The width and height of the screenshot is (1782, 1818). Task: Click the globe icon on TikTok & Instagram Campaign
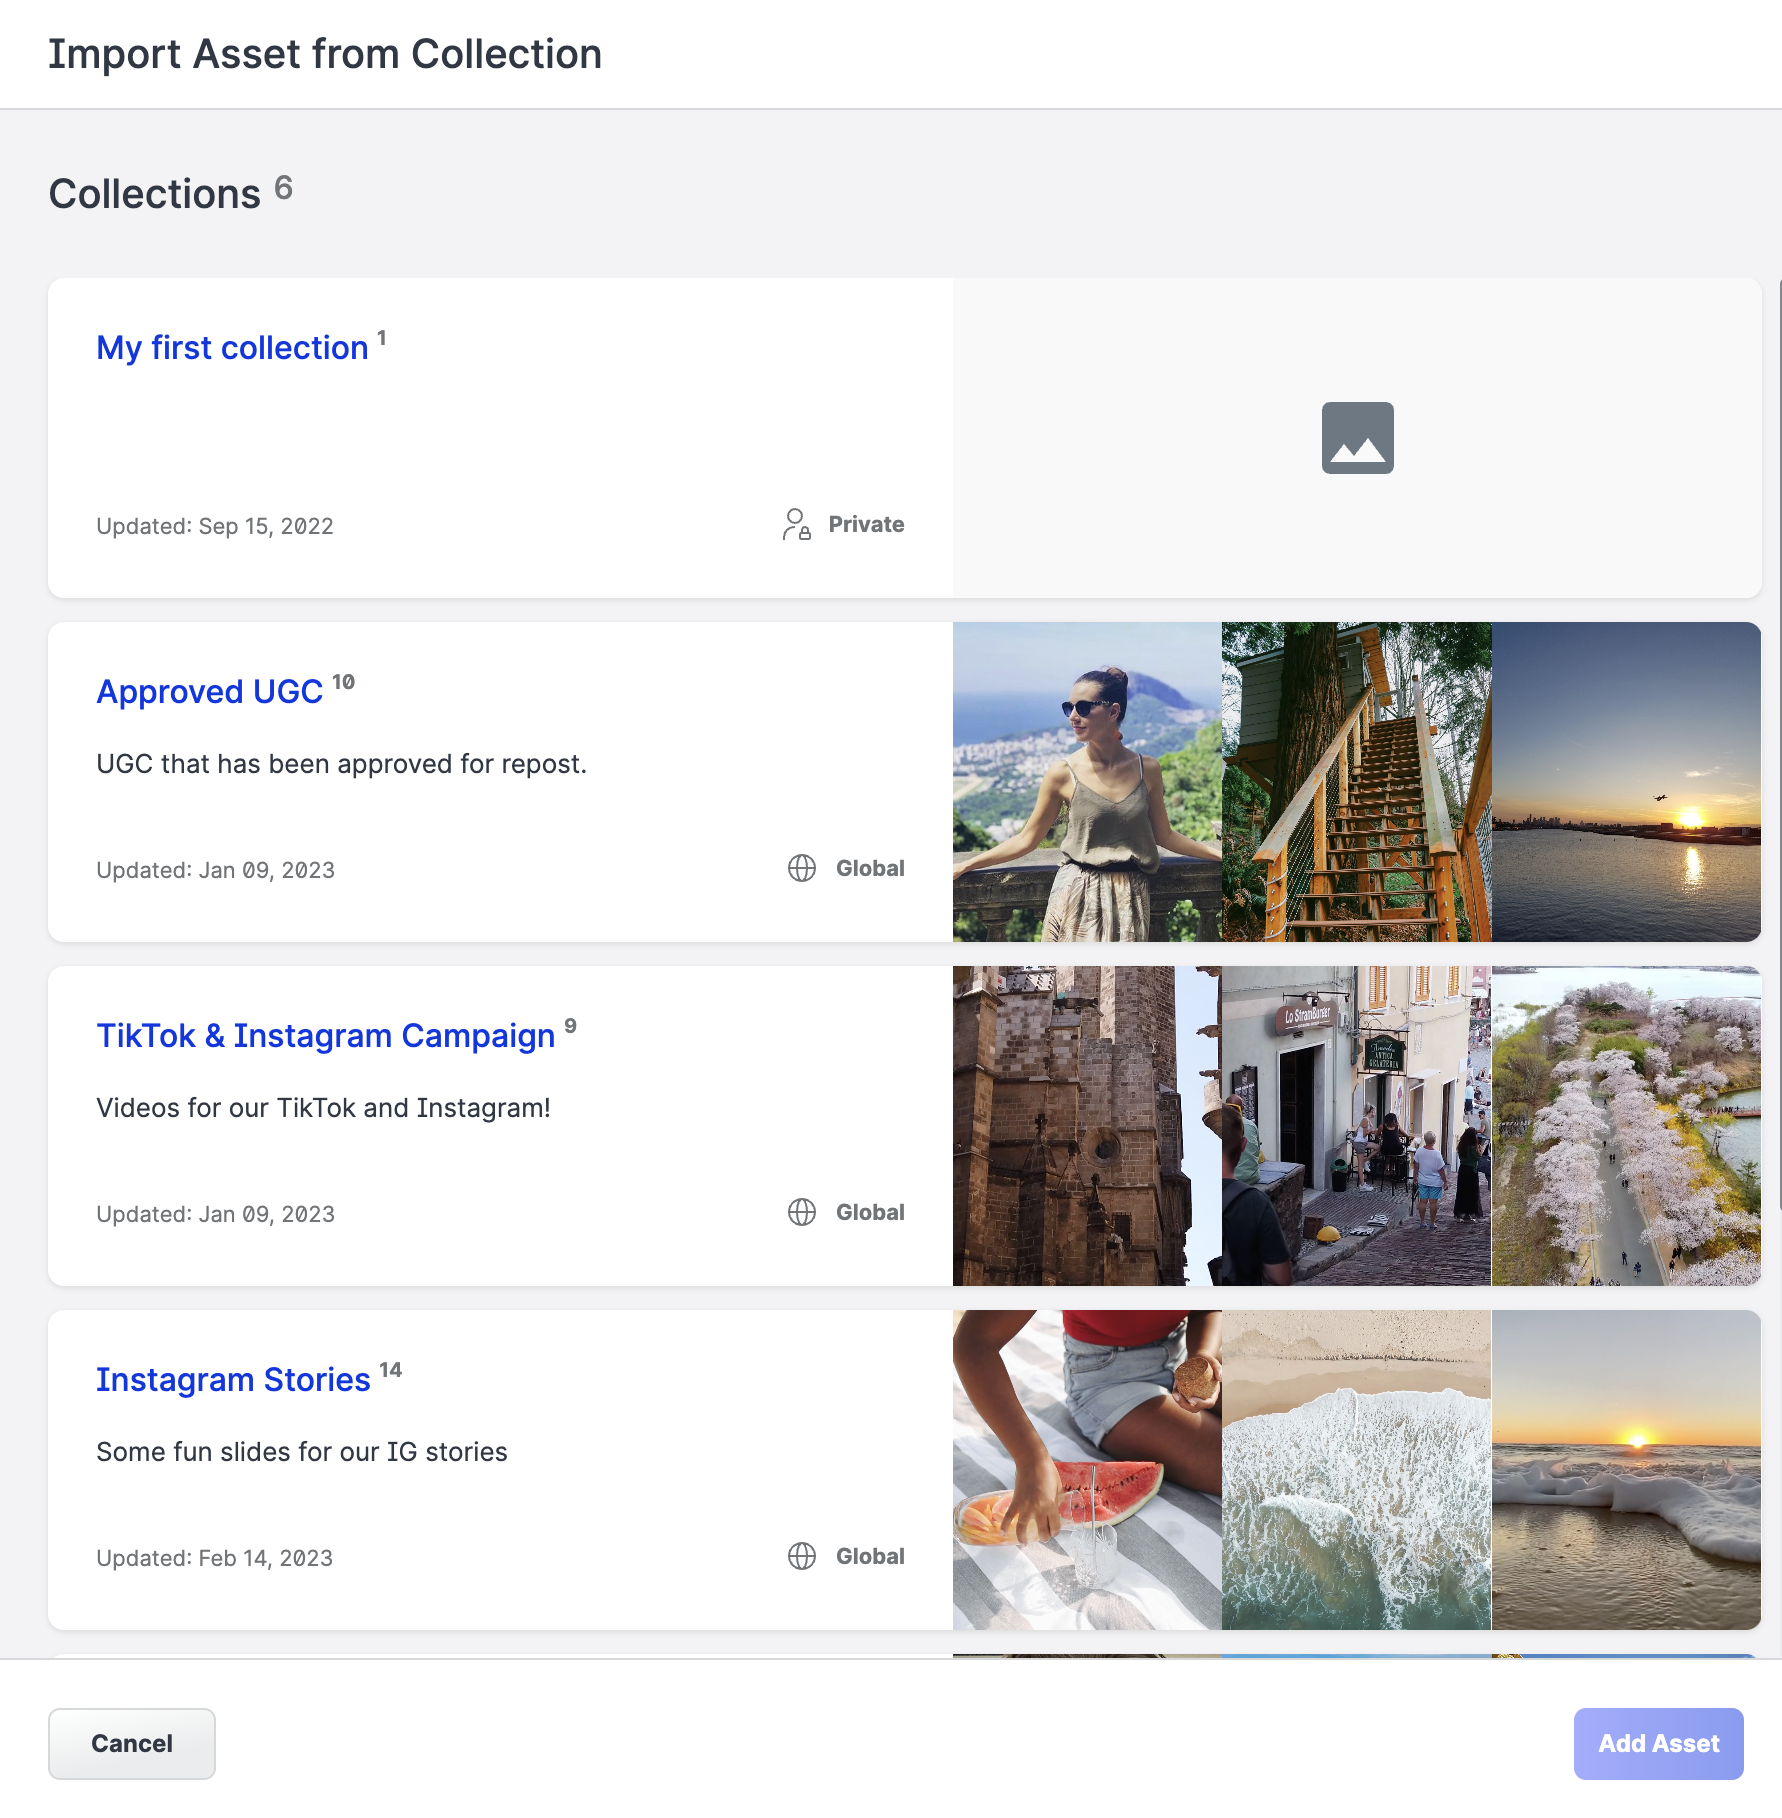click(x=802, y=1212)
